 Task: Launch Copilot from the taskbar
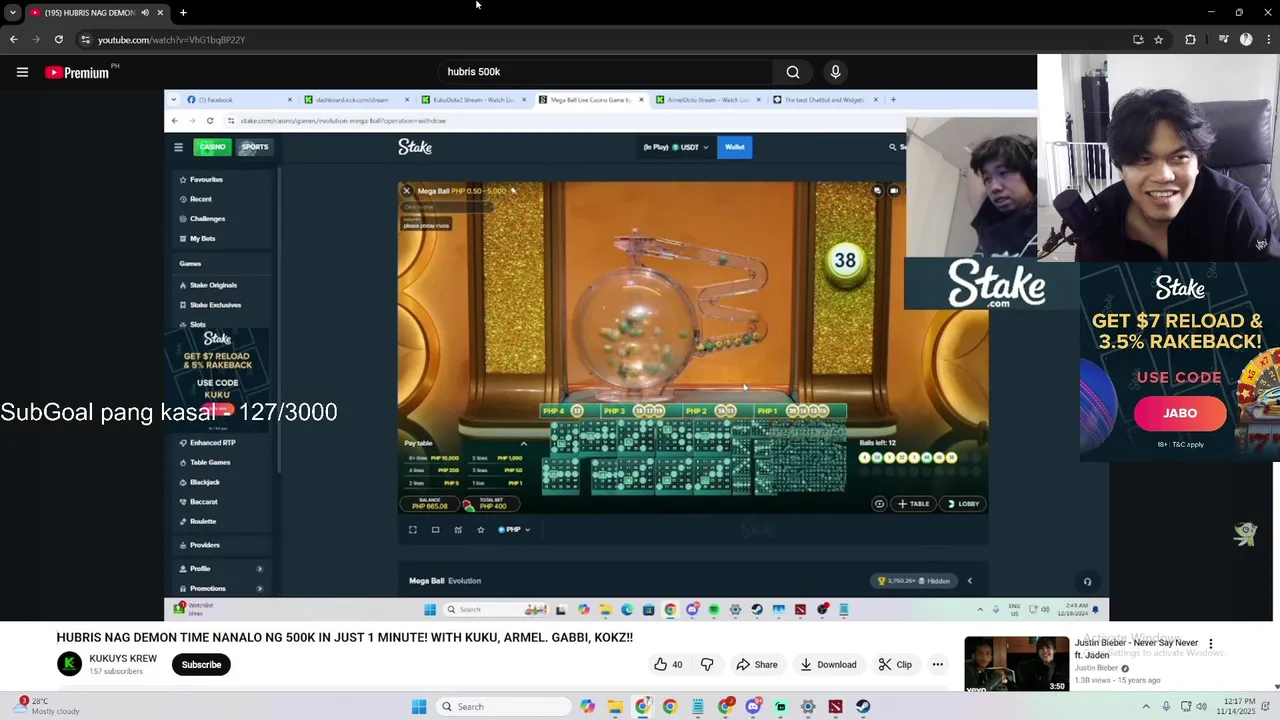(x=587, y=707)
